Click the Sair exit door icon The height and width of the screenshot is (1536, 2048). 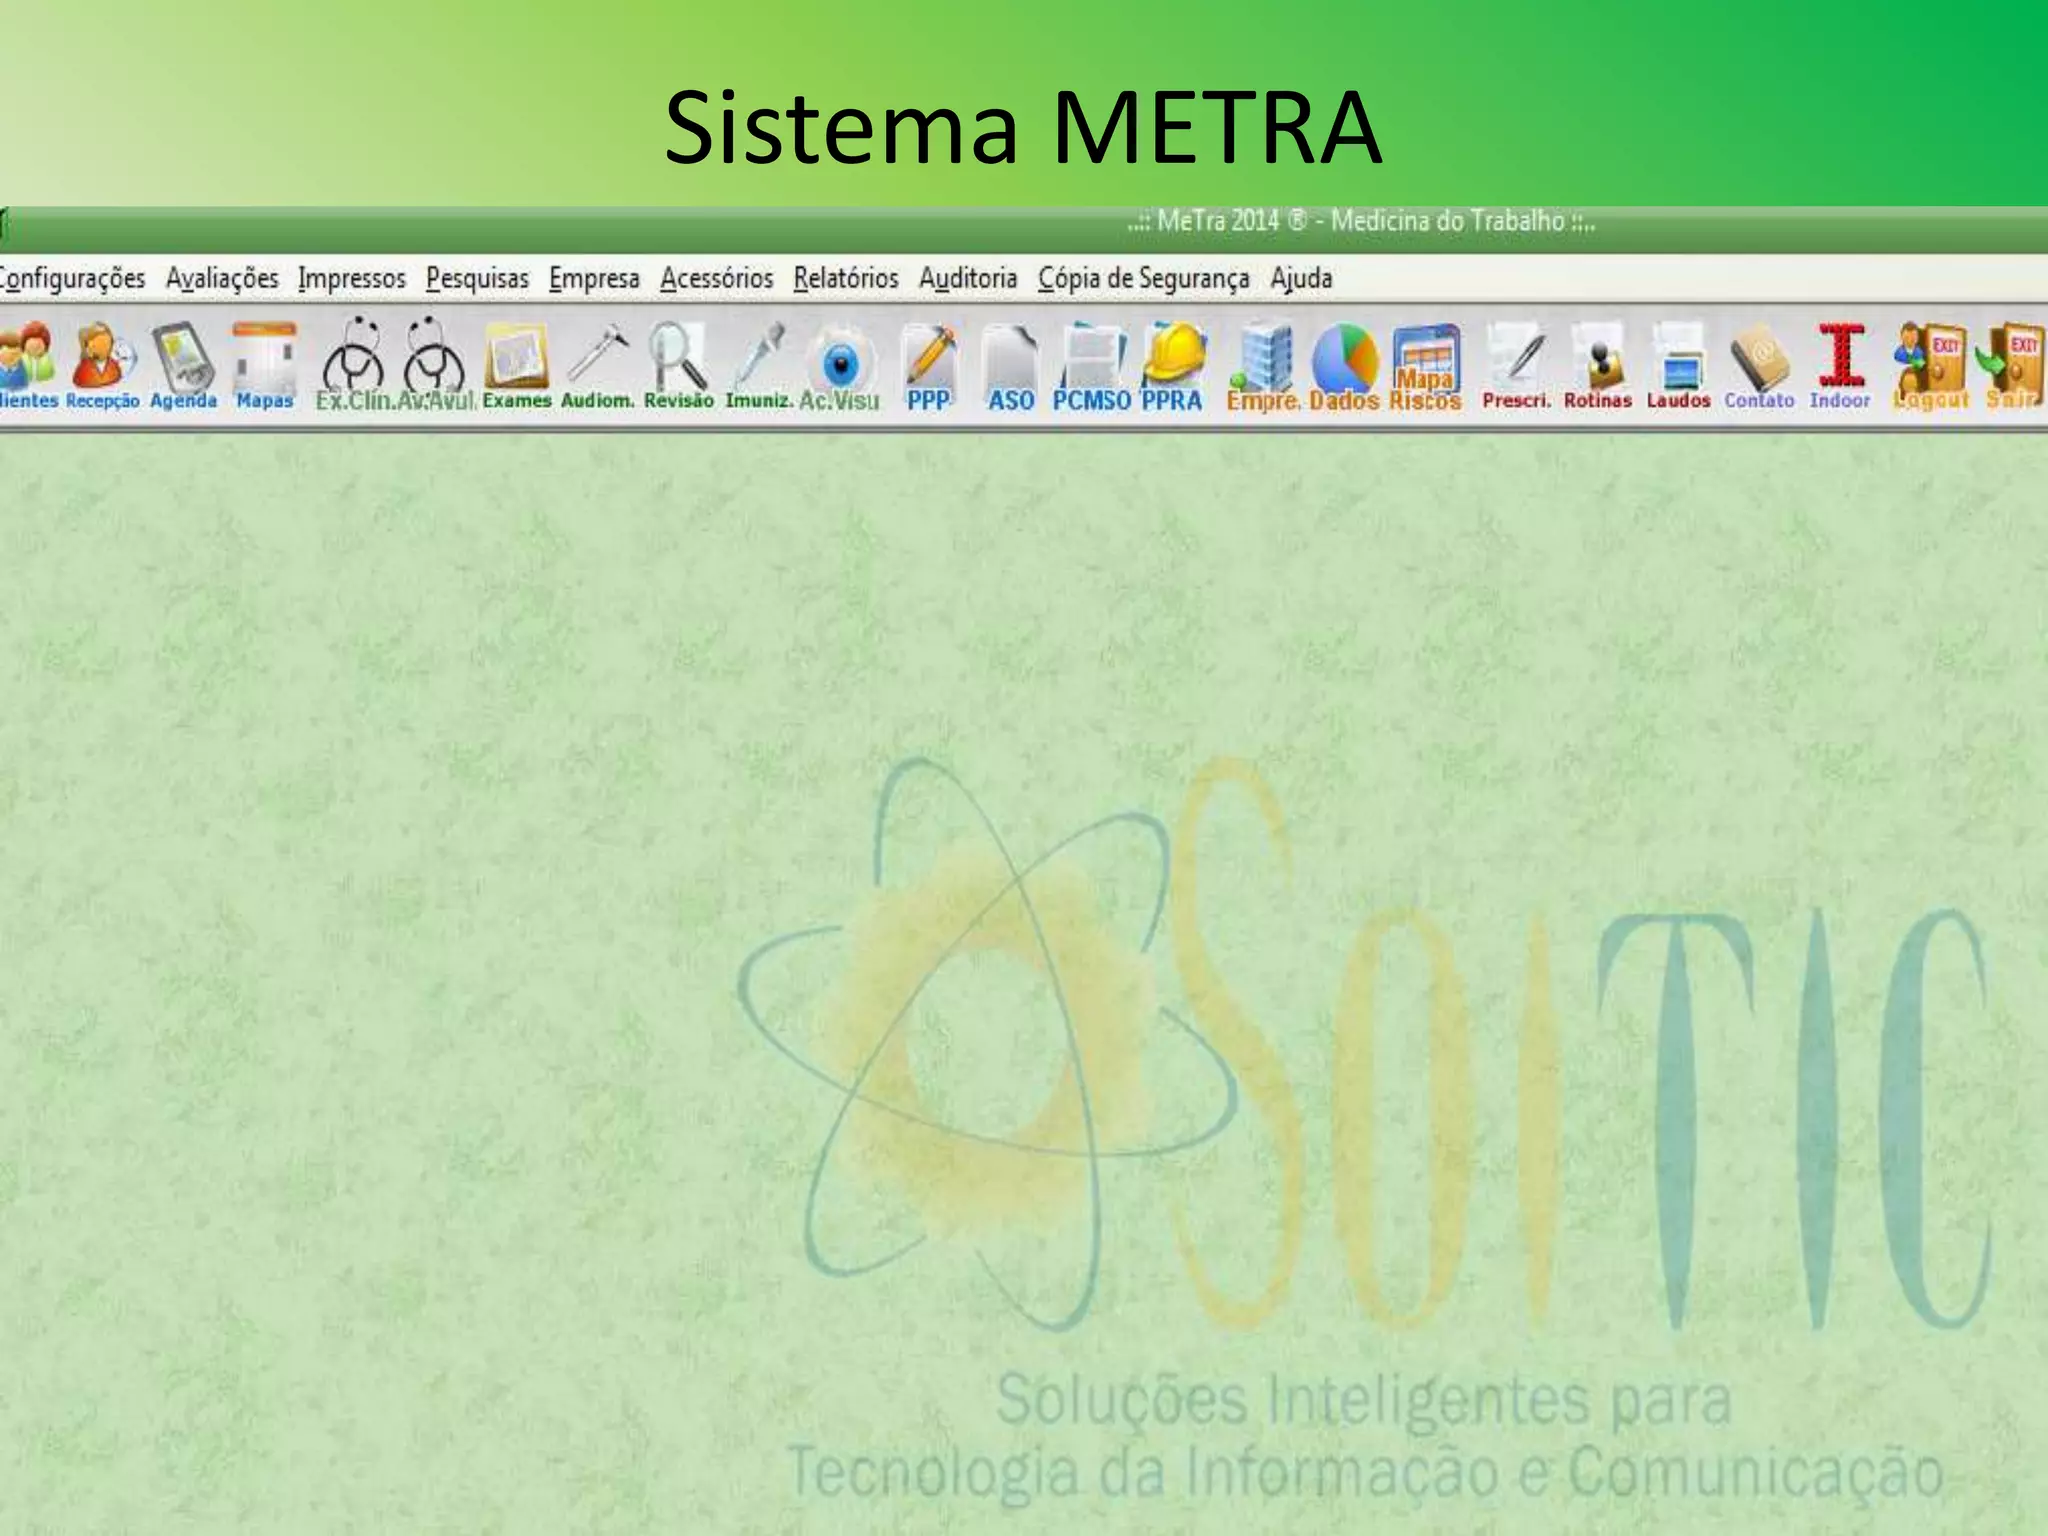(x=2012, y=366)
